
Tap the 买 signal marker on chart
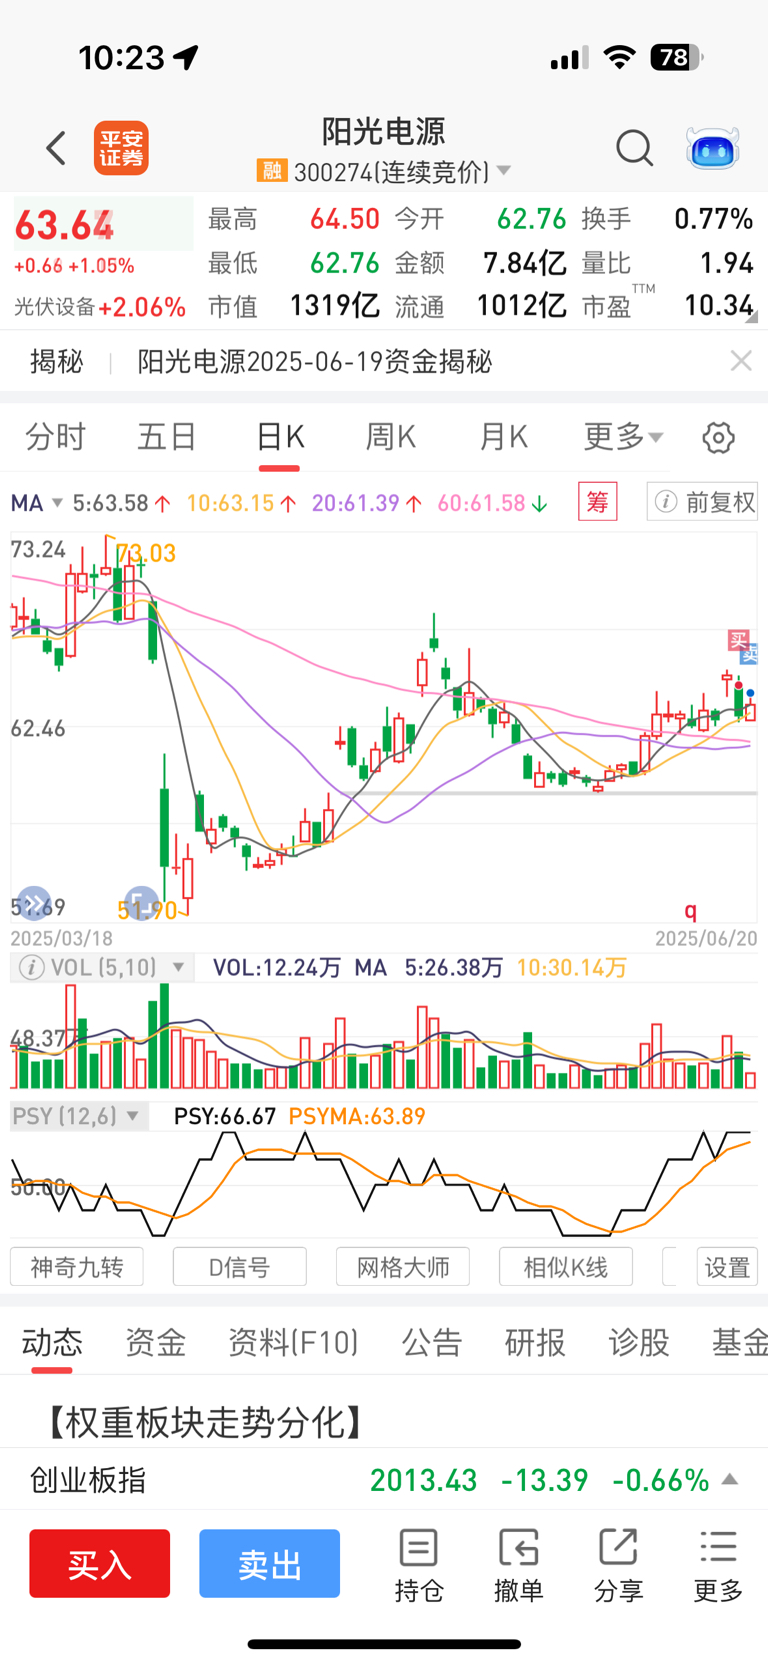738,640
